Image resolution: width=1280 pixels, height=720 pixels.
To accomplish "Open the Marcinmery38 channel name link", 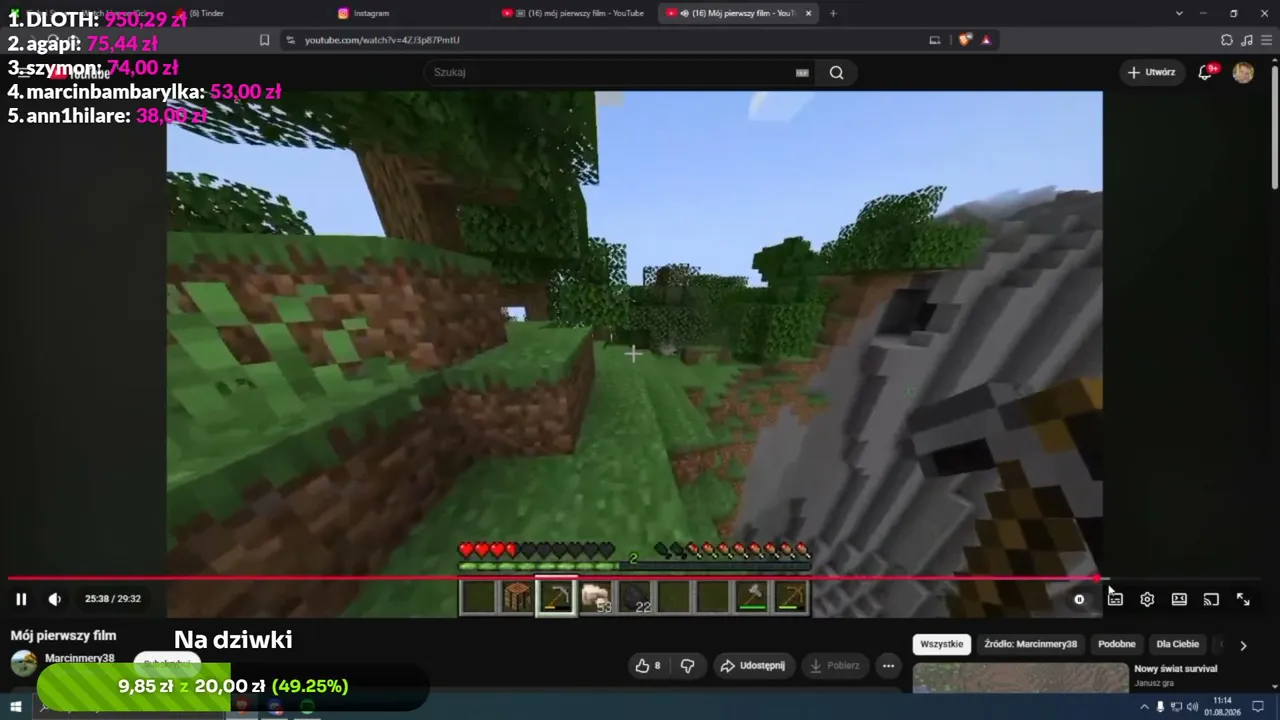I will [80, 658].
